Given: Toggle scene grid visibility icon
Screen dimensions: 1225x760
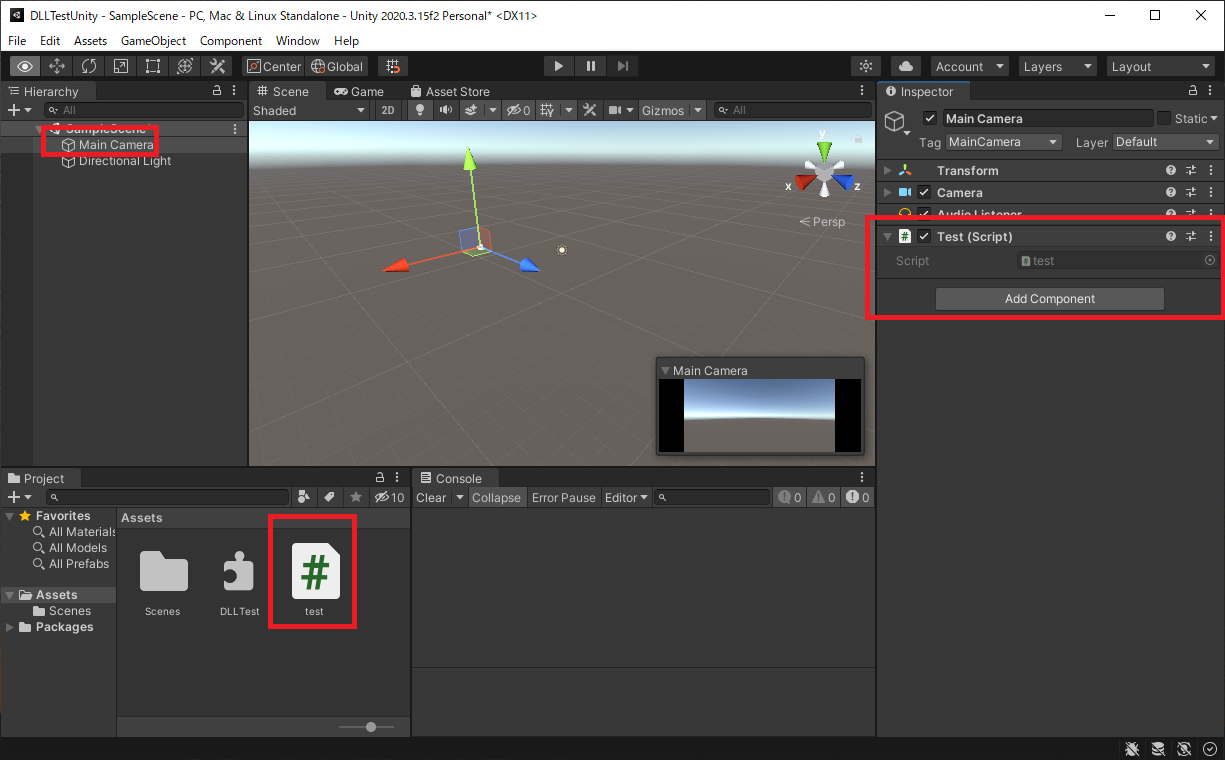Looking at the screenshot, I should click(547, 110).
